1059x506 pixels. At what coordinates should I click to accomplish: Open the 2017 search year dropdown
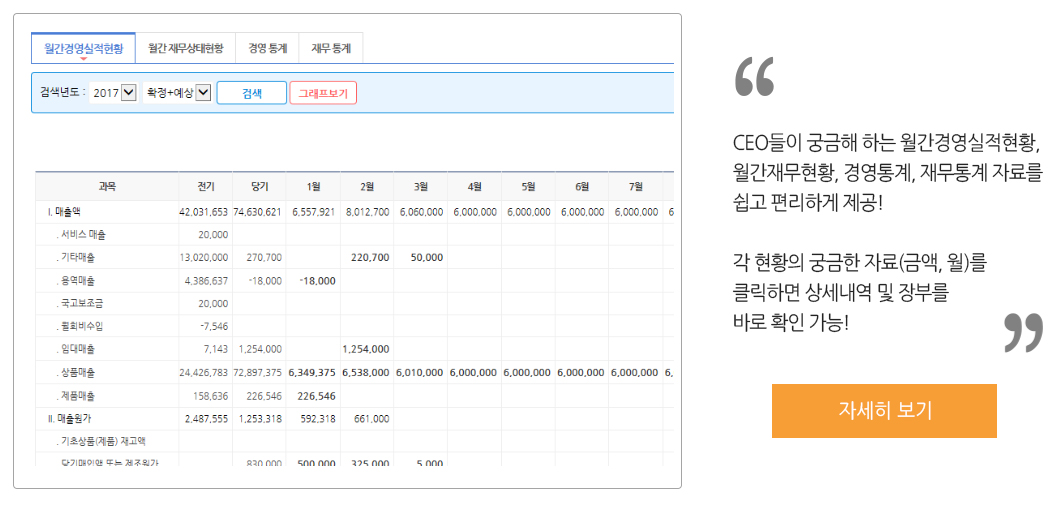pos(113,93)
